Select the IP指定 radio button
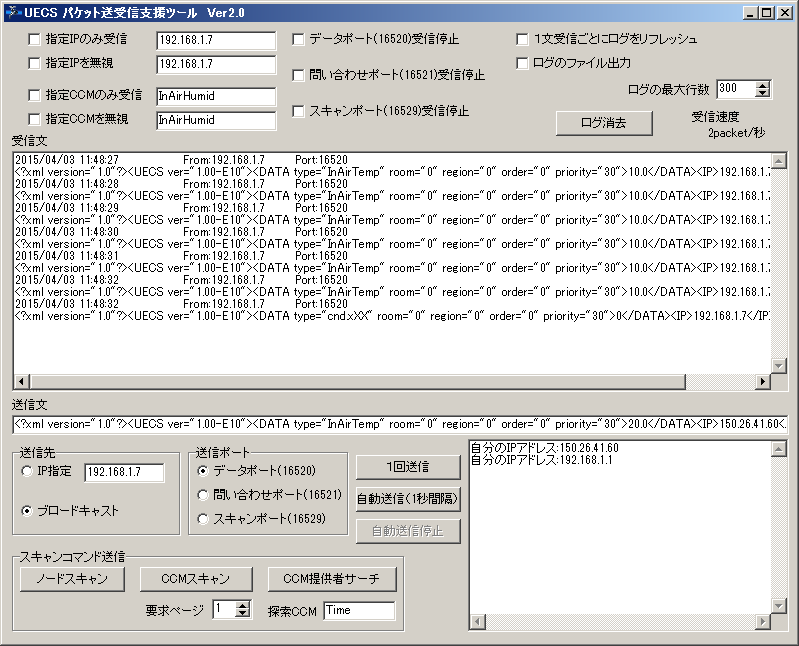799x646 pixels. click(27, 472)
